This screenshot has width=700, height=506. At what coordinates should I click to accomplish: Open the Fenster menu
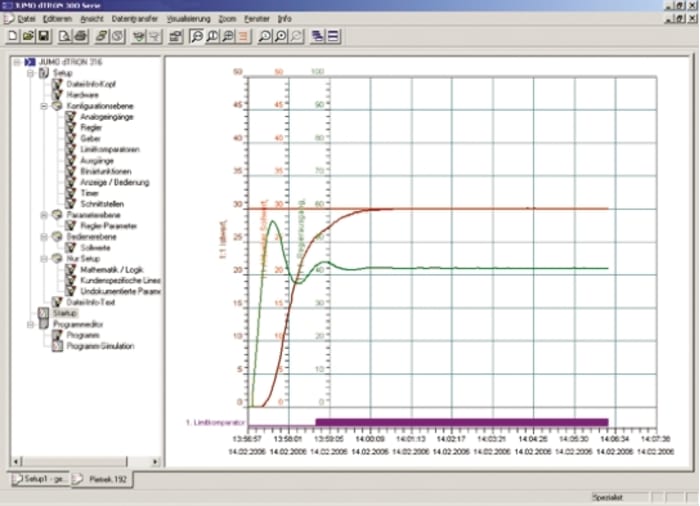257,19
